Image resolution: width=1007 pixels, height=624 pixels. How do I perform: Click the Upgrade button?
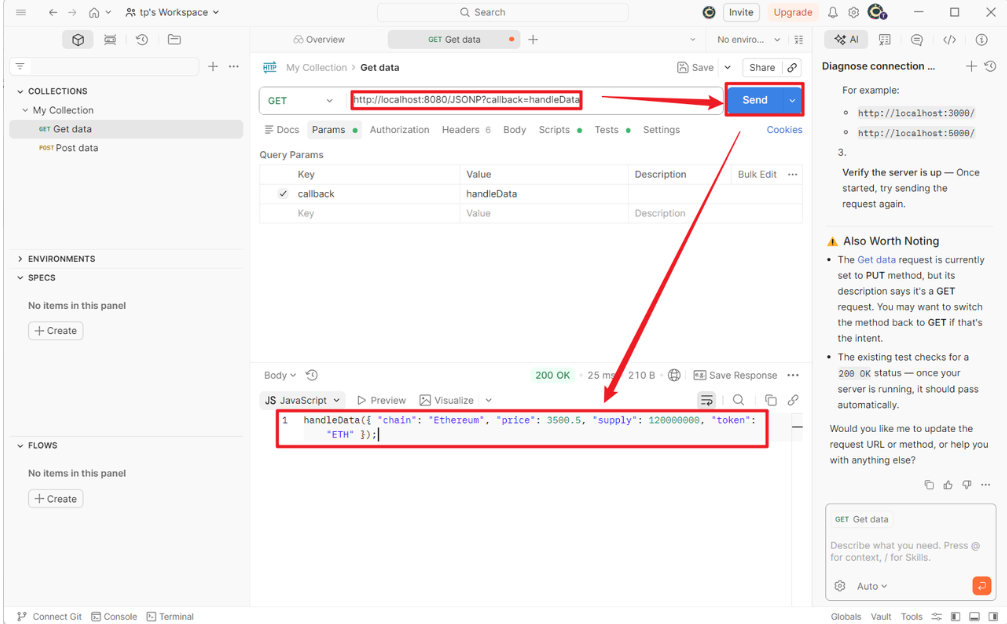792,12
